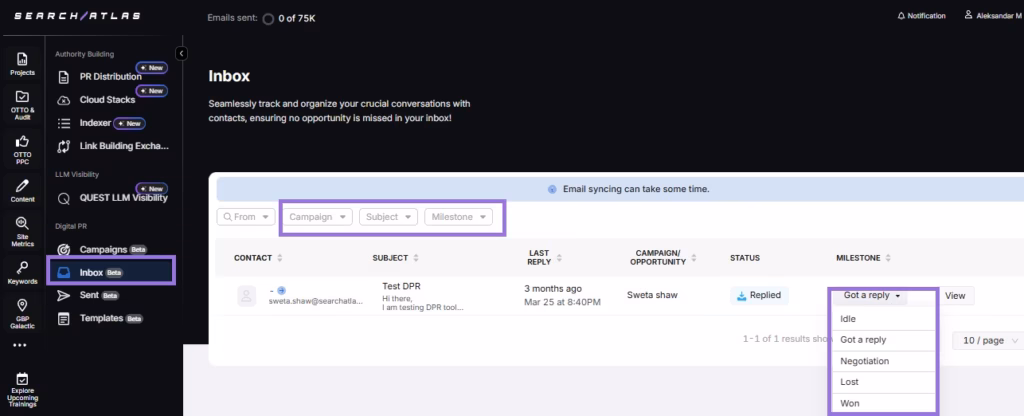Open Explore Upcoming Trainings
Screen dimensions: 1024x416
point(22,388)
